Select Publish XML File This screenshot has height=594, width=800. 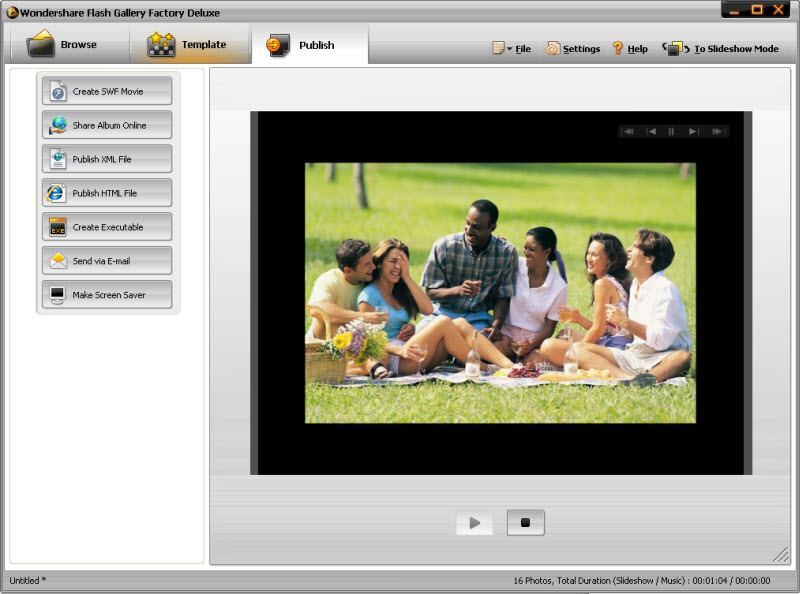[x=106, y=159]
